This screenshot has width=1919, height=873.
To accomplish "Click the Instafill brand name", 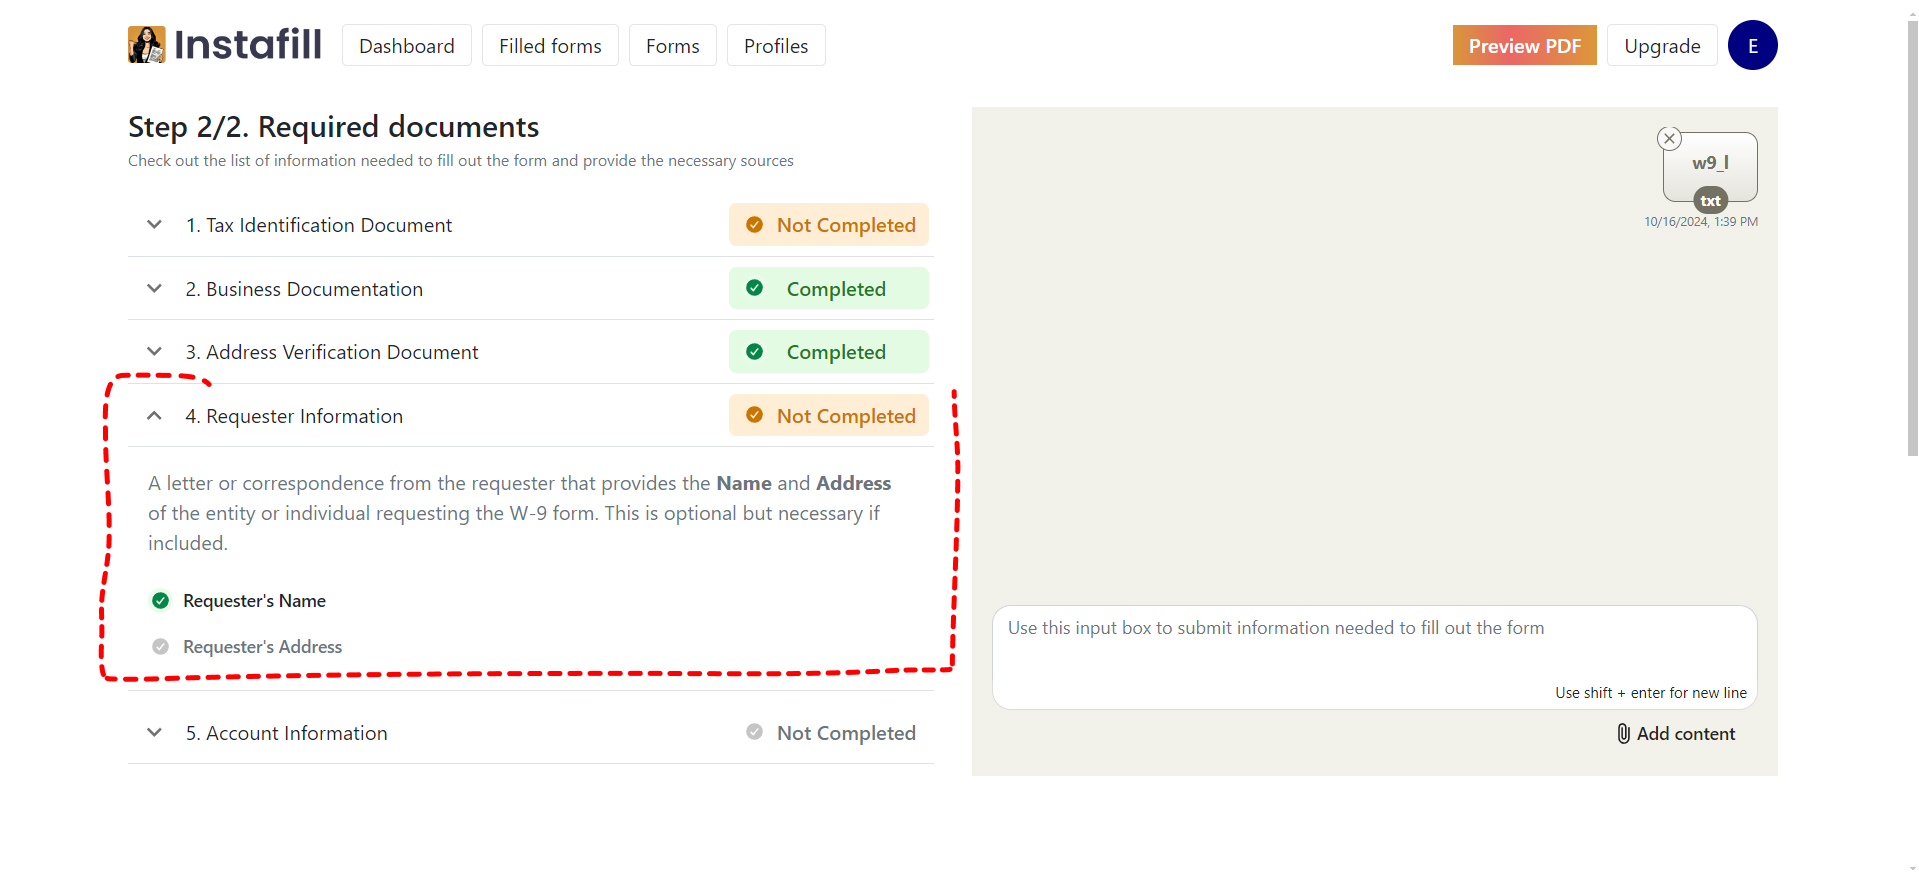I will point(248,45).
